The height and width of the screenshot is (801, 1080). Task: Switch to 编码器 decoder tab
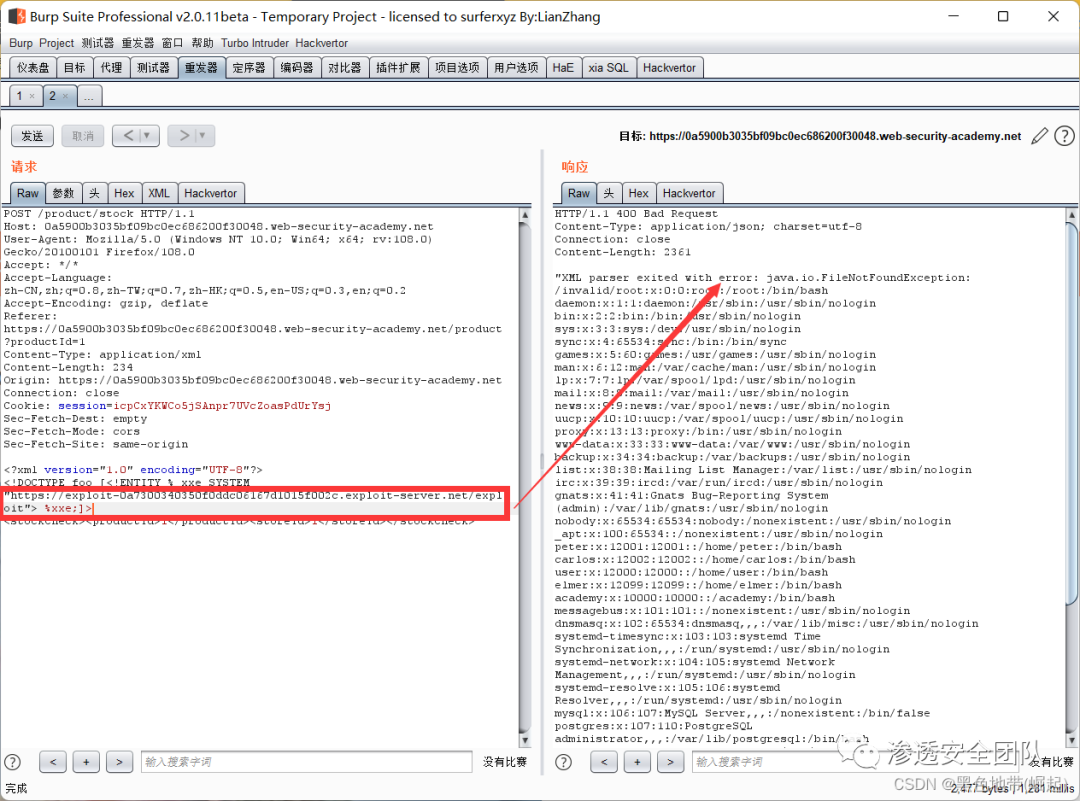coord(297,67)
